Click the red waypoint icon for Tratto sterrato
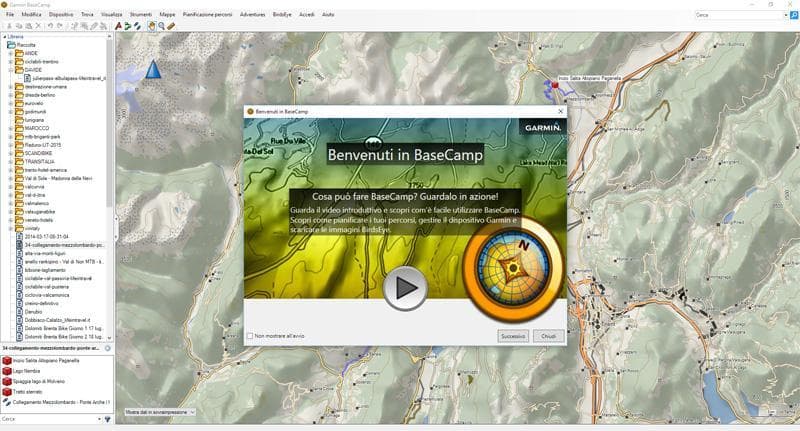The image size is (800, 431). [x=7, y=392]
